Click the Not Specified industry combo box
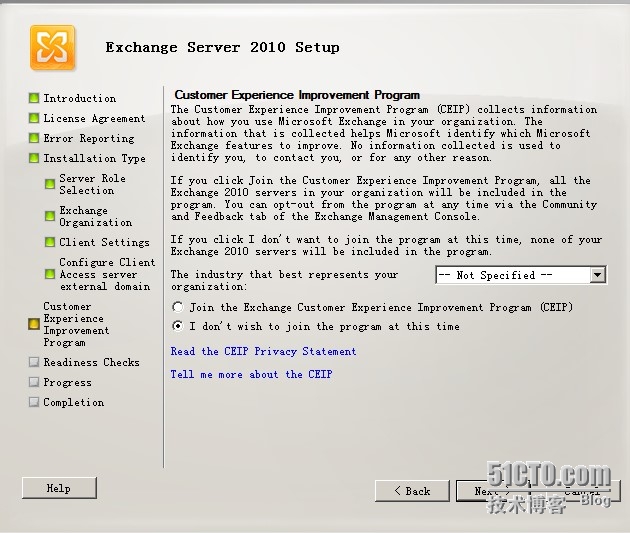630x533 pixels. tap(521, 275)
